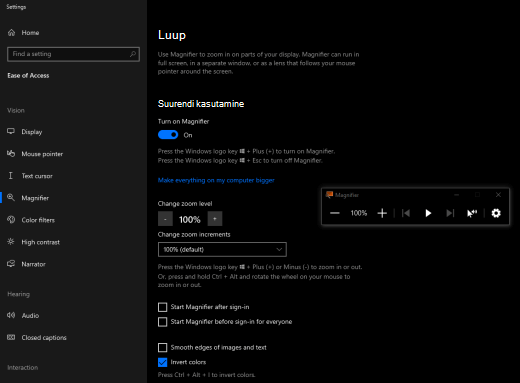Go to Display in the sidebar
520x383 pixels.
coord(32,132)
